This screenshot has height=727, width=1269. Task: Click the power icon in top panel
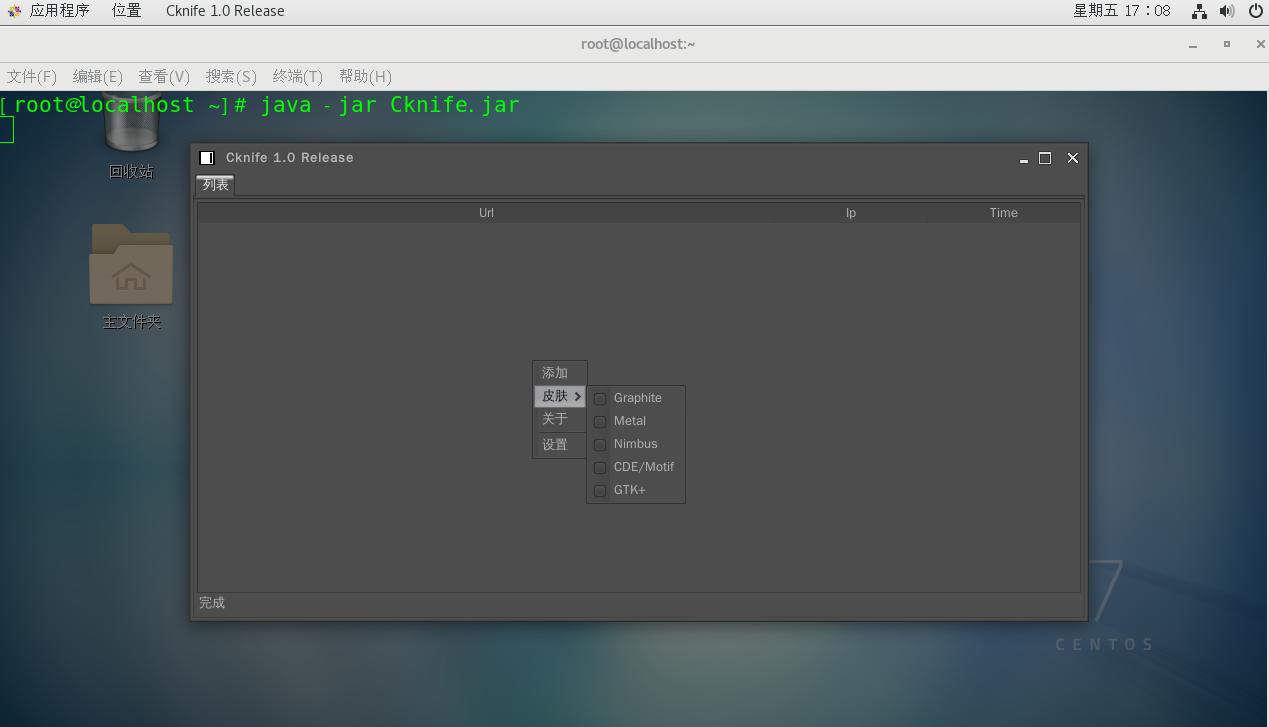click(1256, 11)
